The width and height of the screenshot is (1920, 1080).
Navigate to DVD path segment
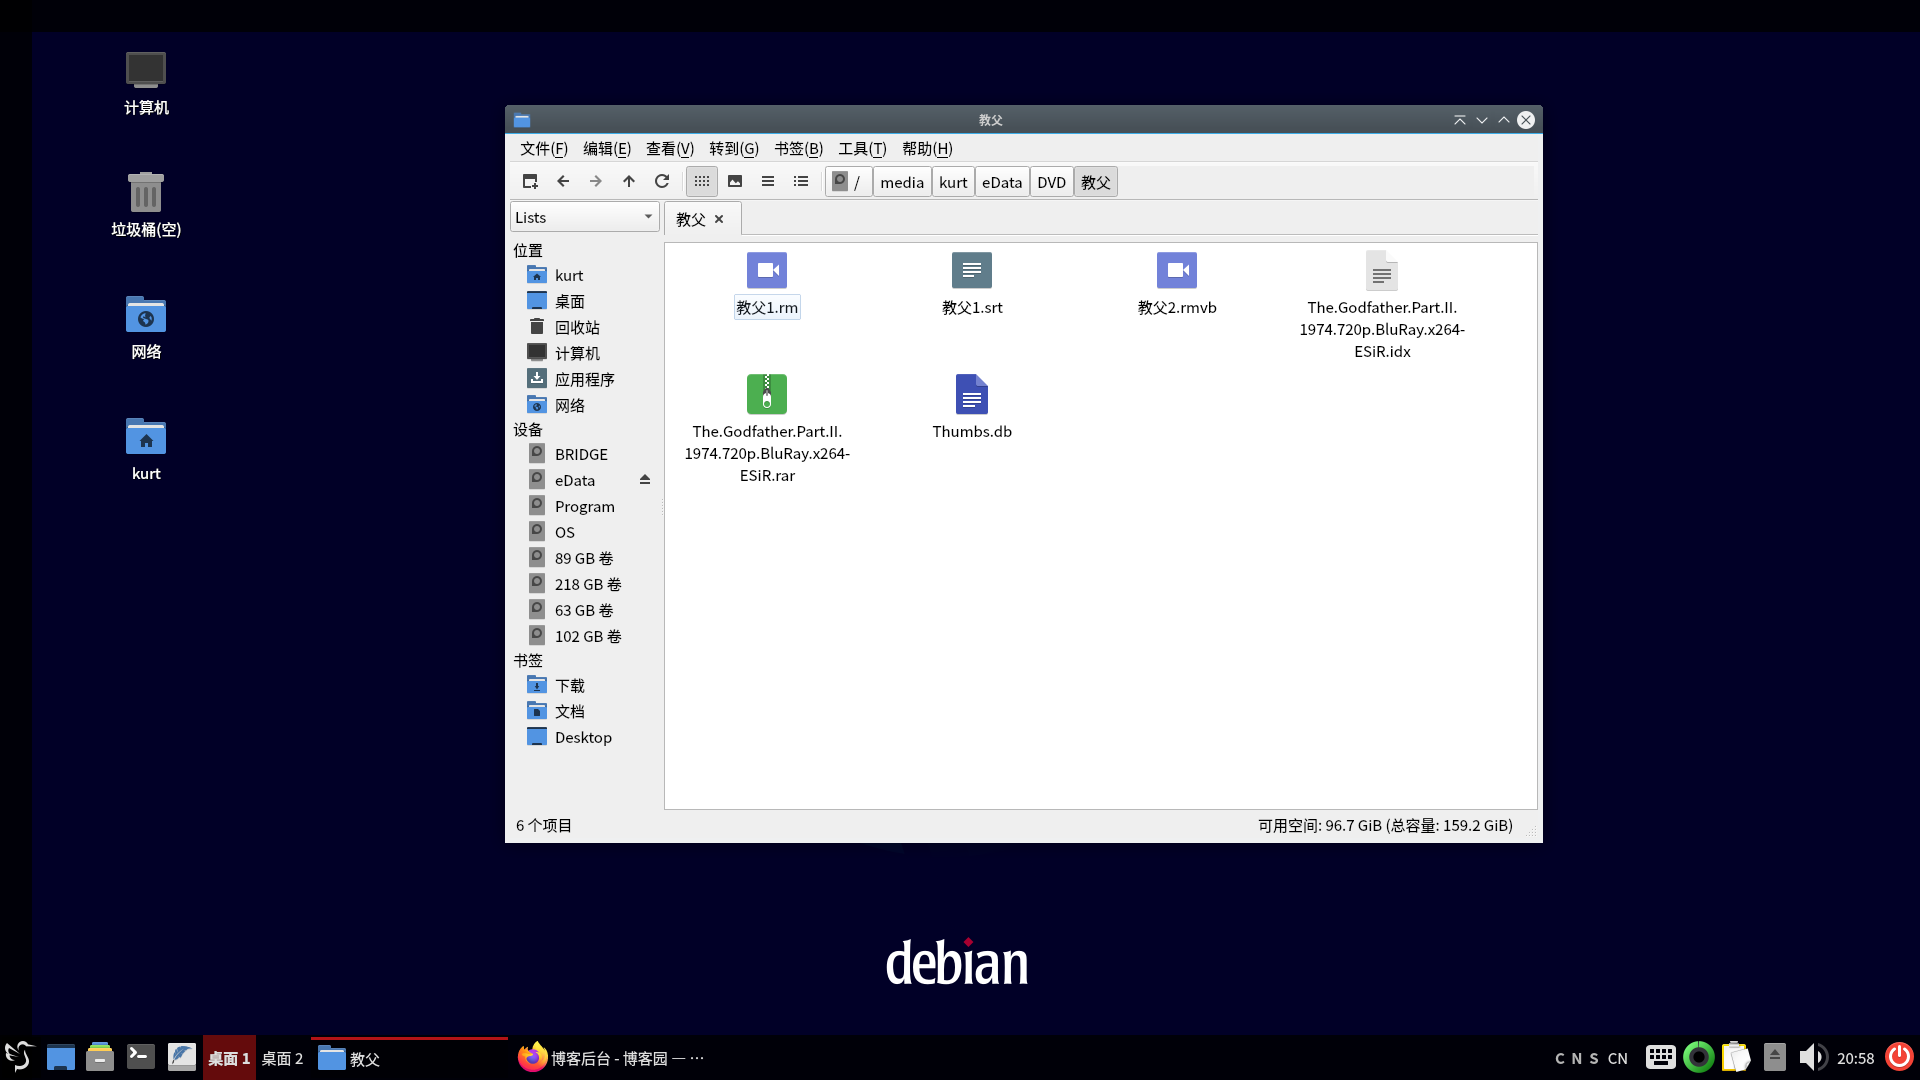click(x=1051, y=182)
